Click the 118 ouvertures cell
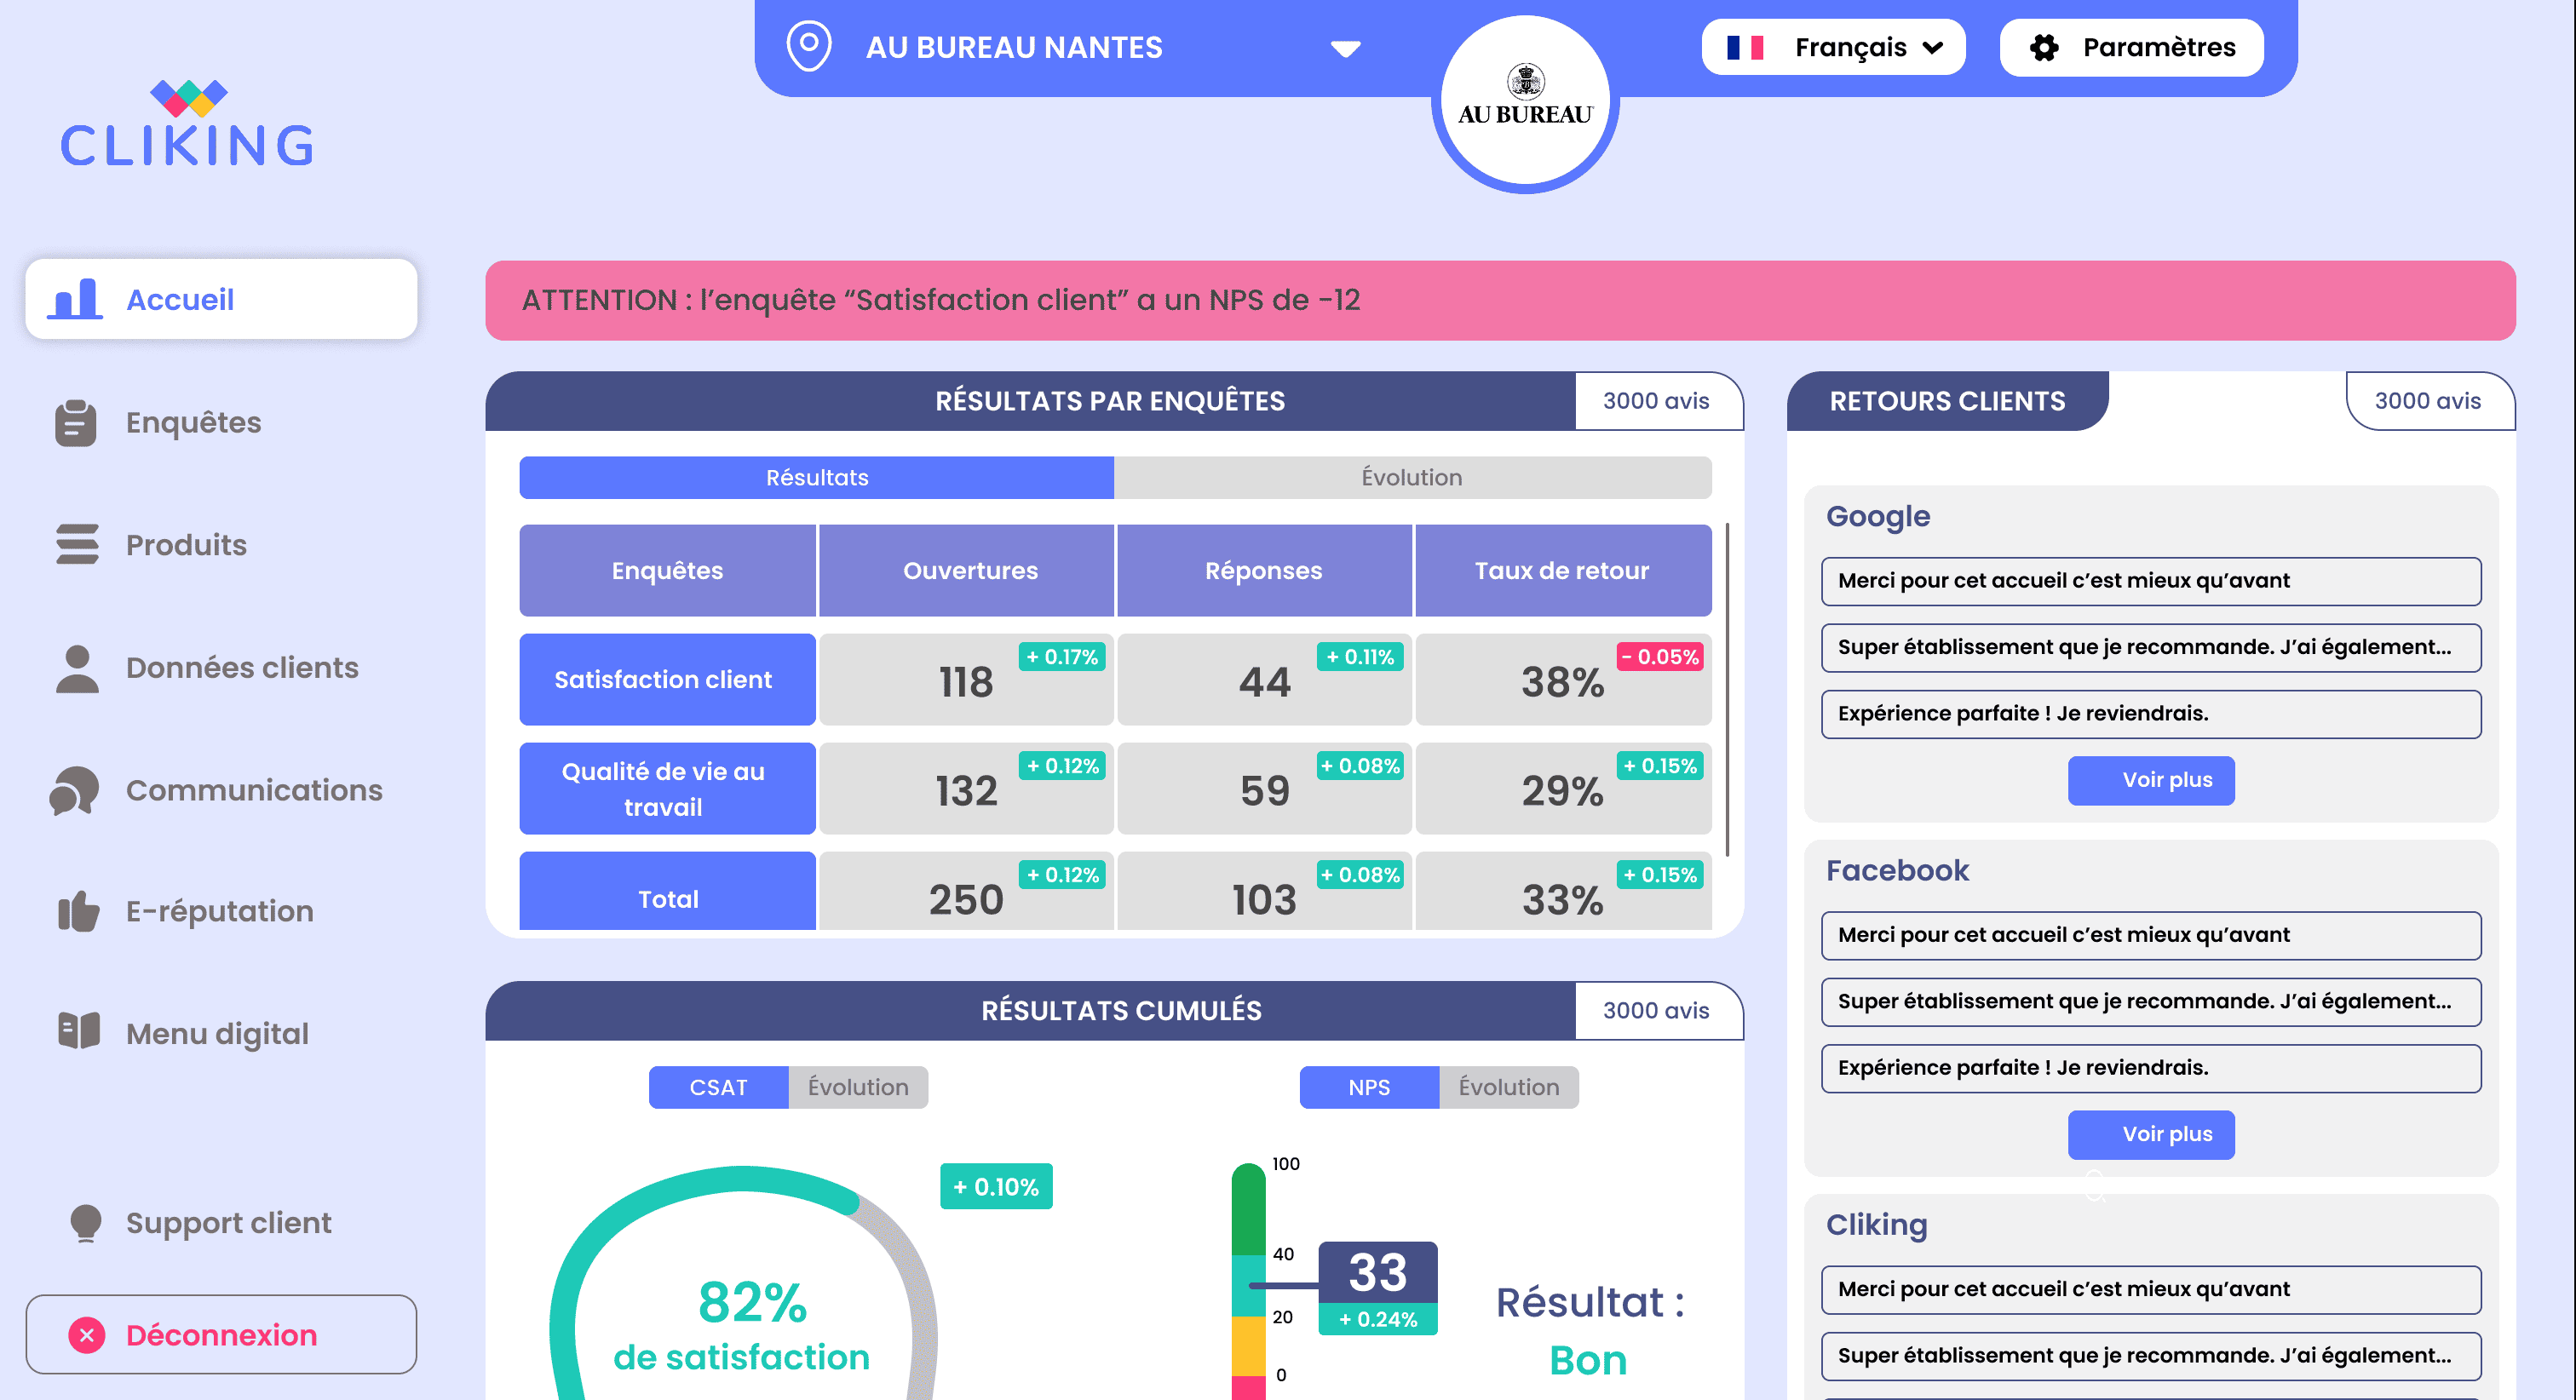This screenshot has height=1400, width=2576. [x=966, y=681]
